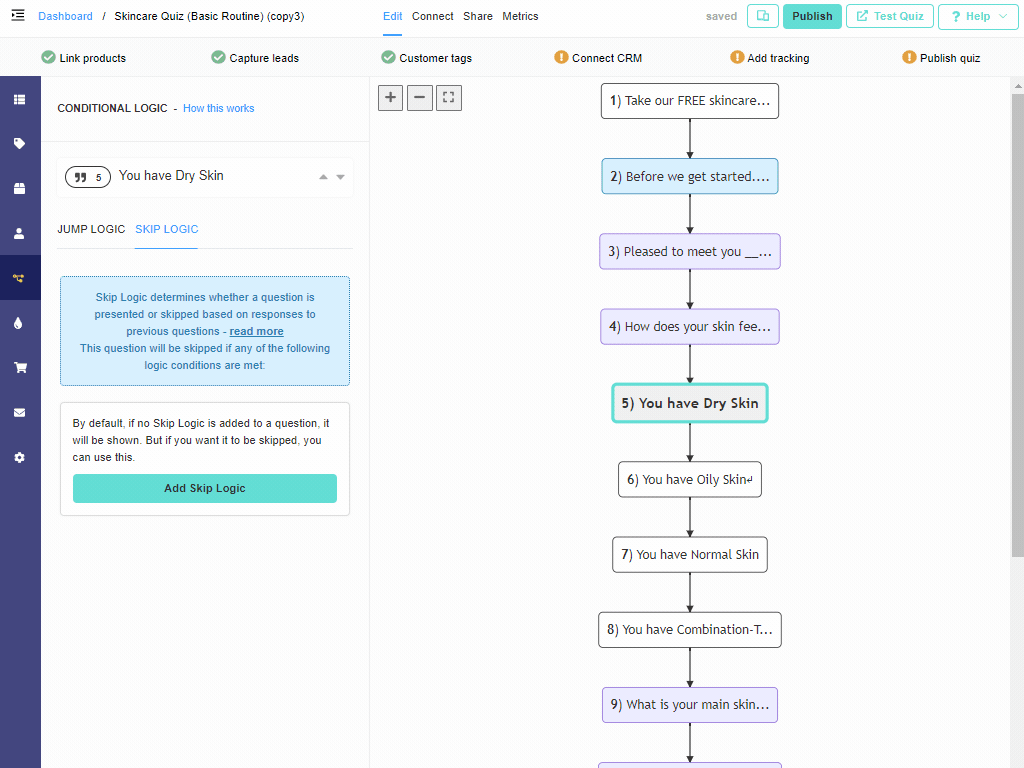Toggle the hamburger menu at top left
Viewport: 1024px width, 768px height.
point(18,16)
